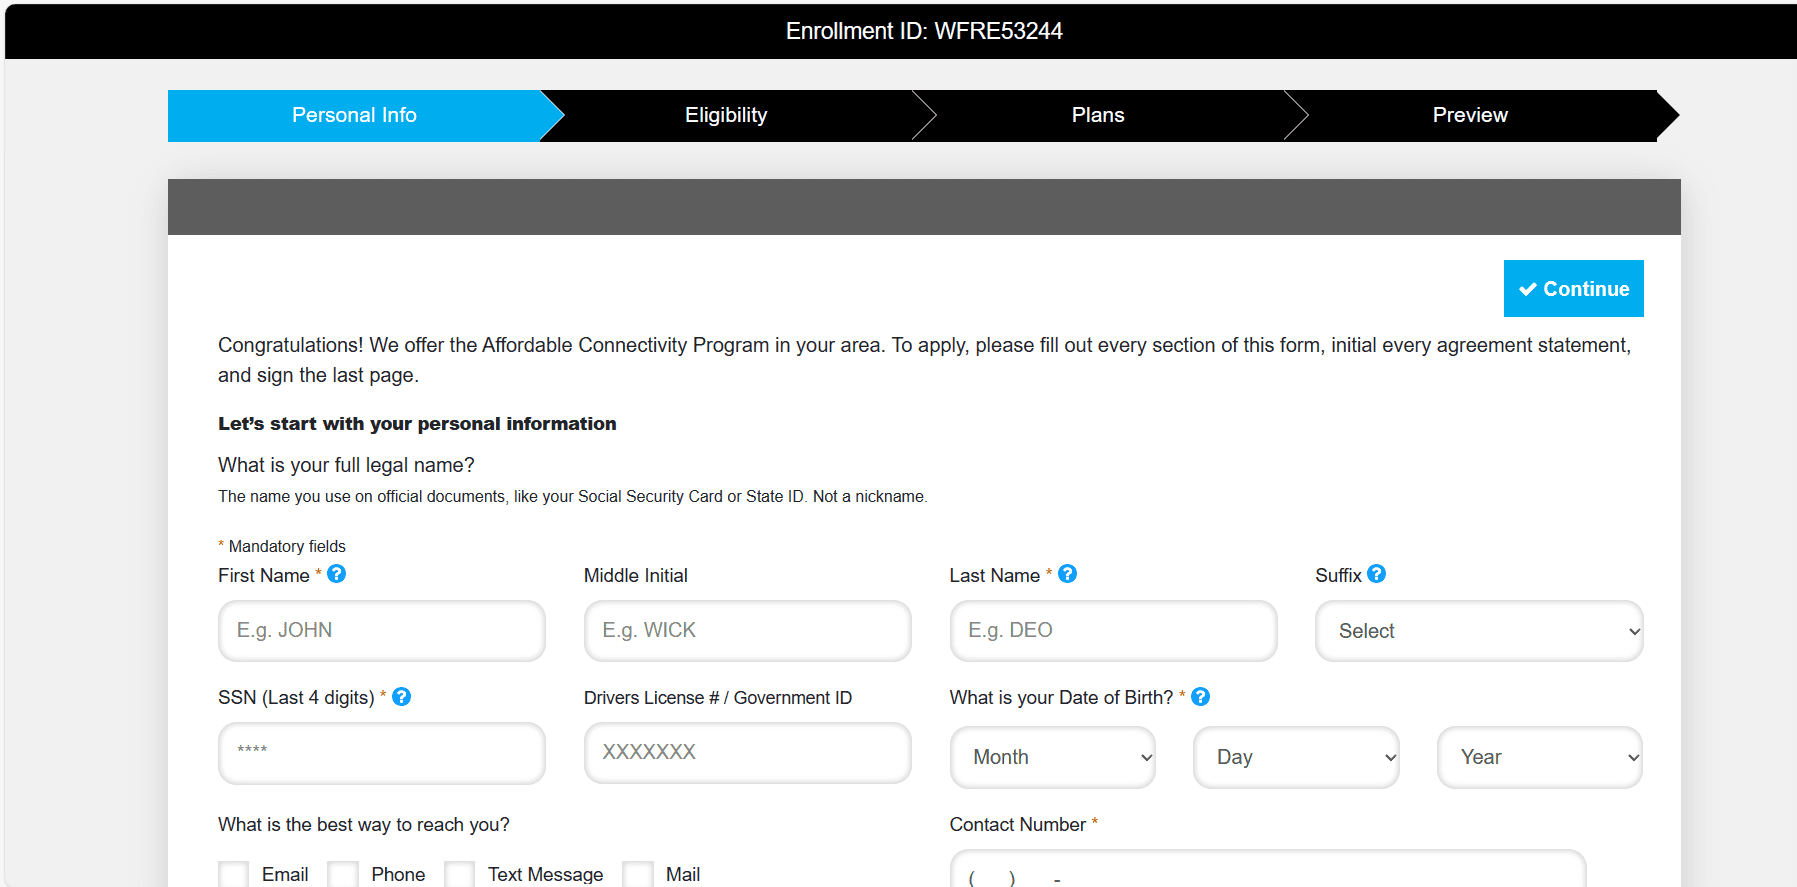
Task: Click the First Name input field
Action: pyautogui.click(x=381, y=631)
